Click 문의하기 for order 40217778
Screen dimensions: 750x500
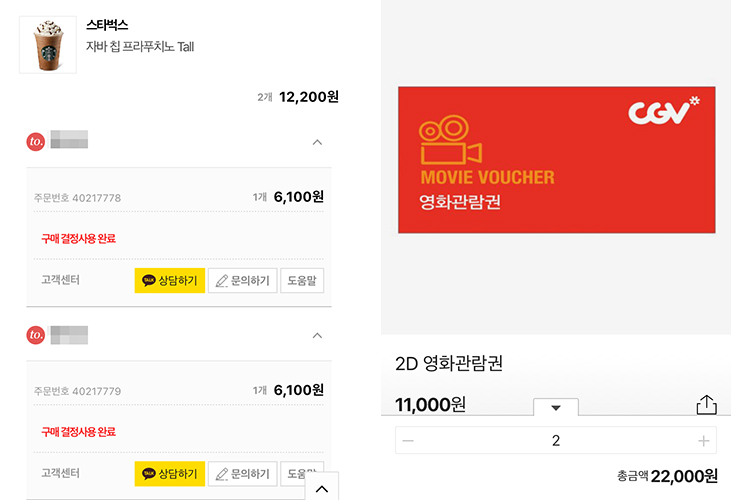(243, 280)
